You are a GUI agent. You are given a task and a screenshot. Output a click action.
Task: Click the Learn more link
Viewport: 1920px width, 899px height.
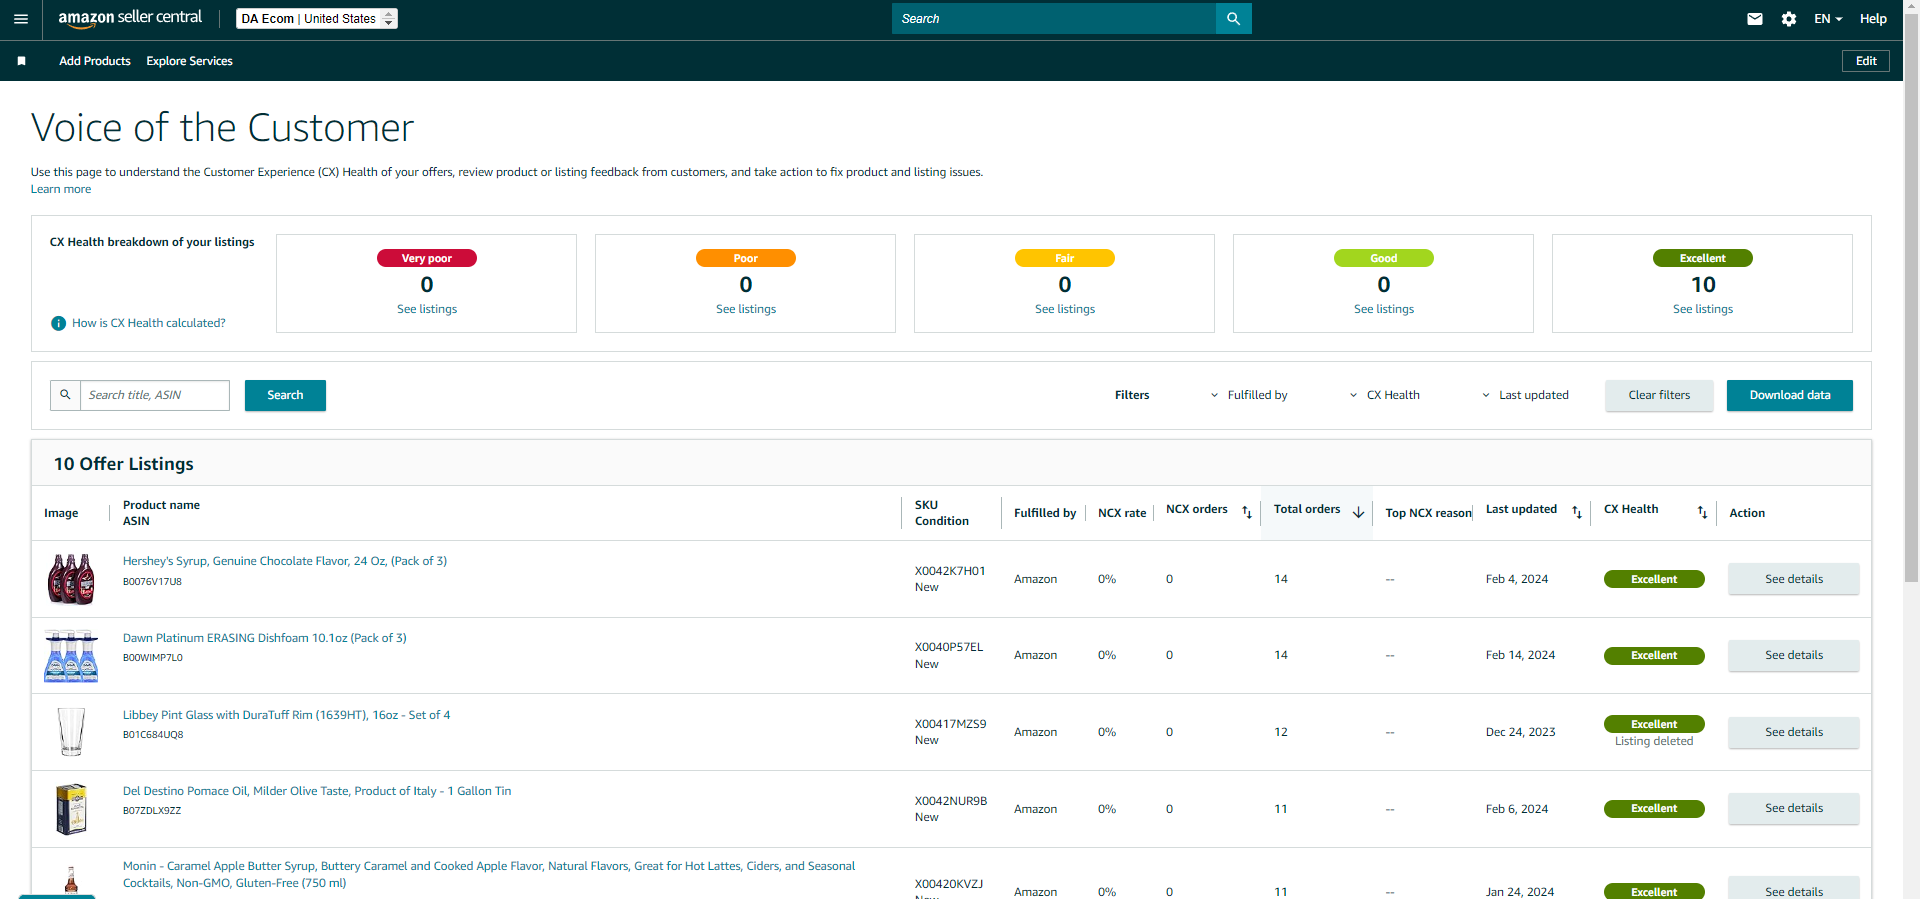61,189
